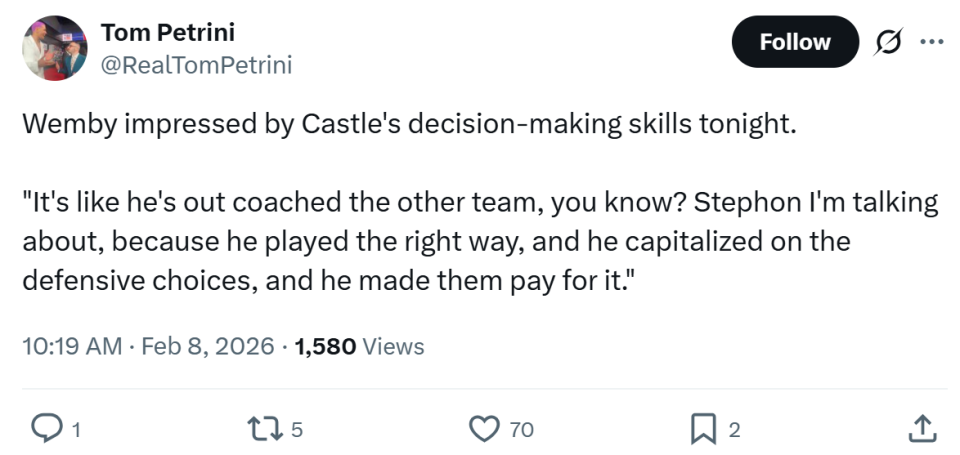View the 1,580 Views analytics
The width and height of the screenshot is (960, 455).
tap(360, 347)
